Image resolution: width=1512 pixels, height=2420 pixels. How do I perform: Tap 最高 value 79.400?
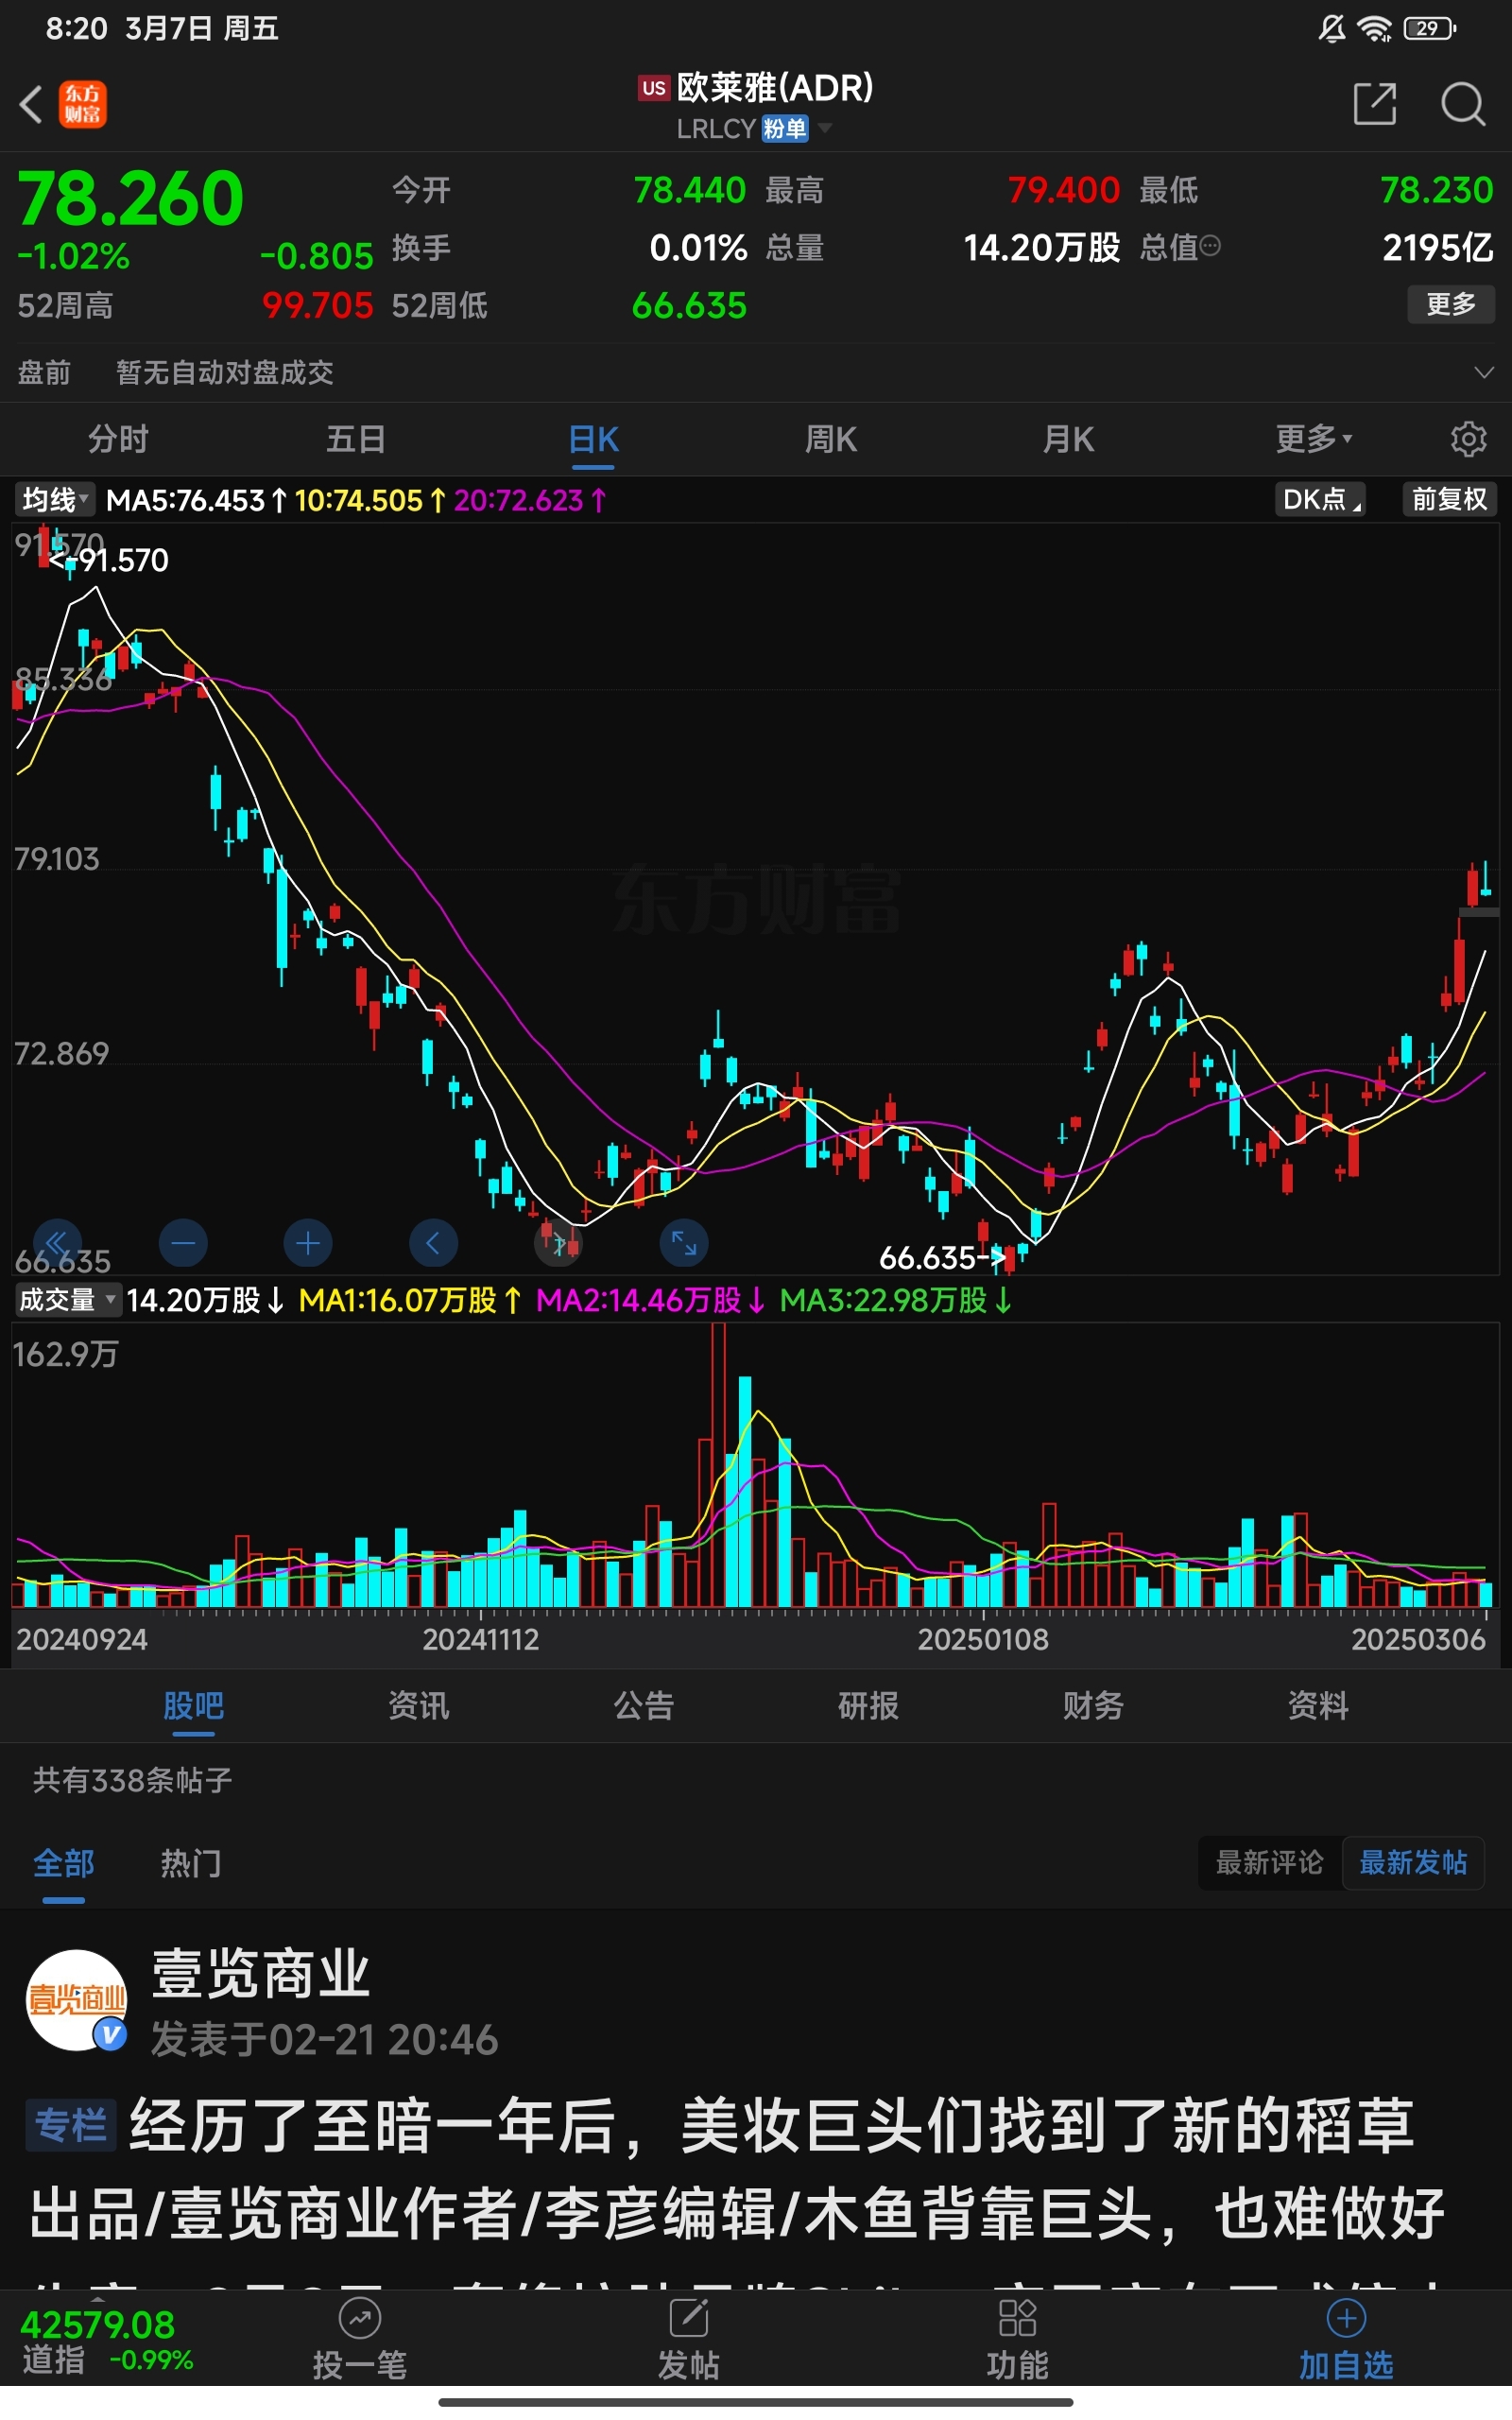tap(1063, 189)
